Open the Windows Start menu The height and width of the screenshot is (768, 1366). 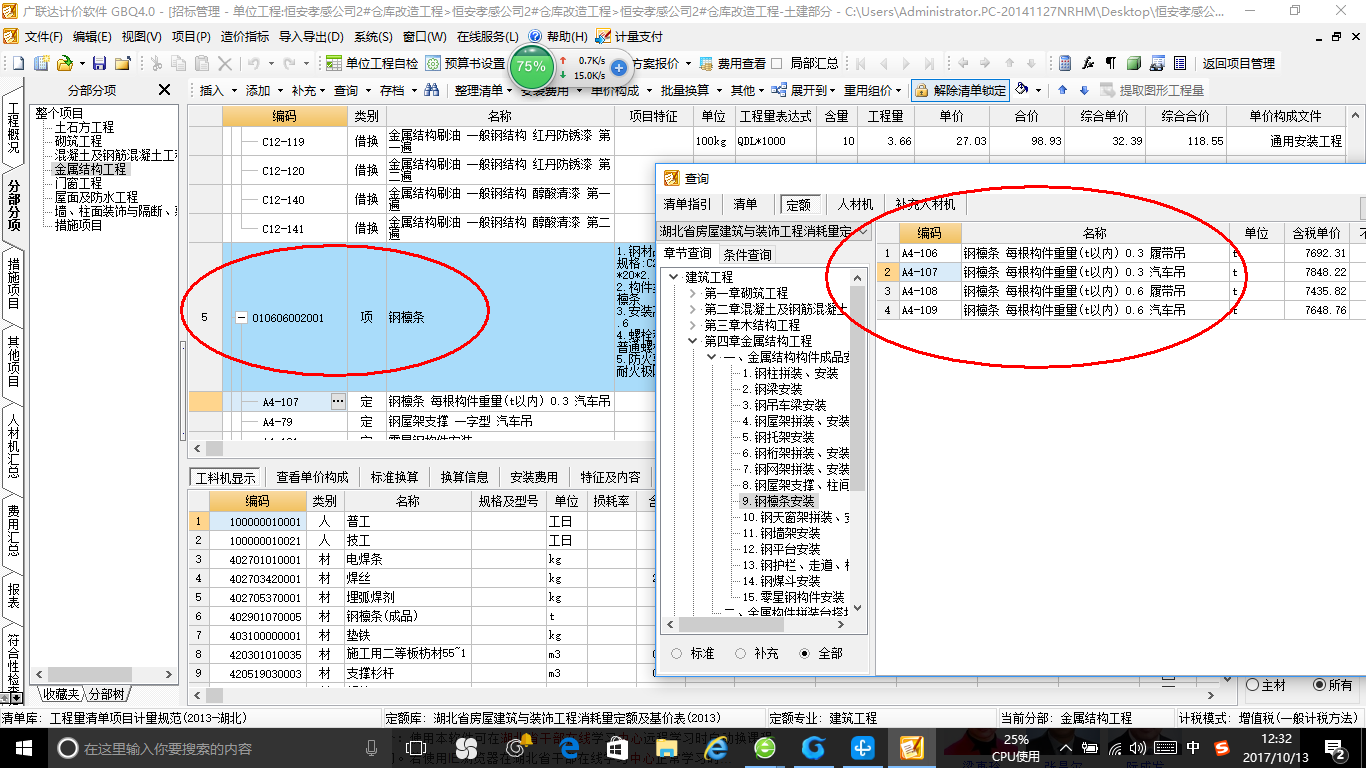click(23, 747)
